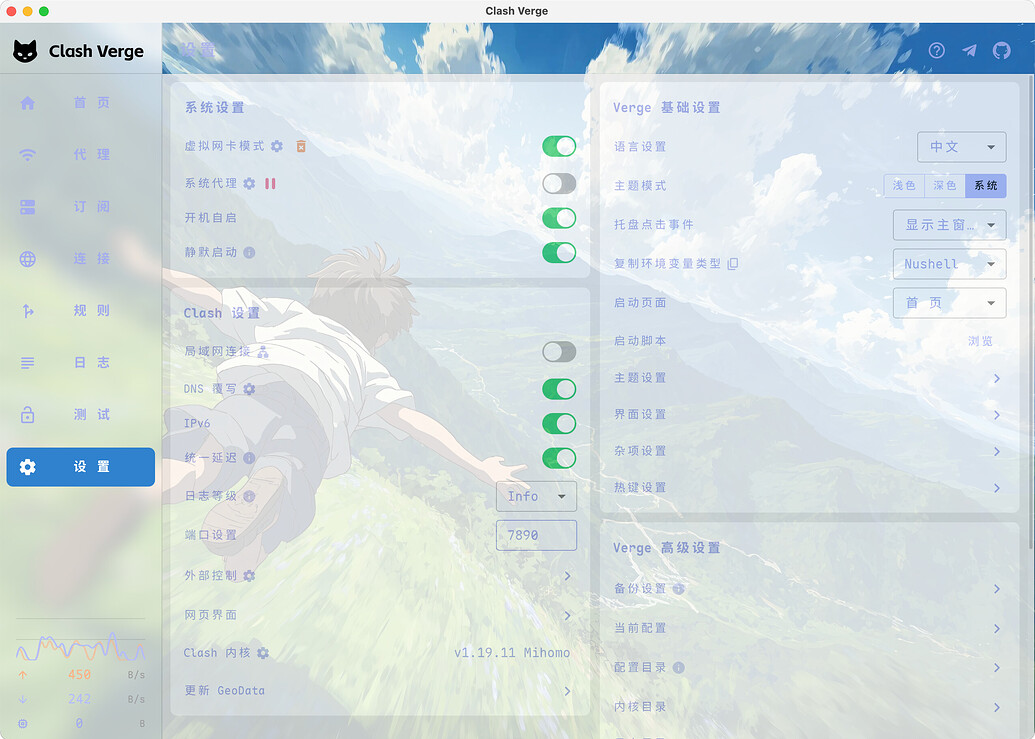The width and height of the screenshot is (1035, 739).
Task: Click the trash icon beside 虚拟网卡模式
Action: [x=301, y=146]
